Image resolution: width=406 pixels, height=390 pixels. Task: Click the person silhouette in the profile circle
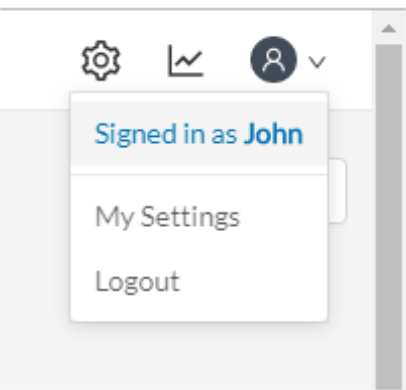[274, 60]
